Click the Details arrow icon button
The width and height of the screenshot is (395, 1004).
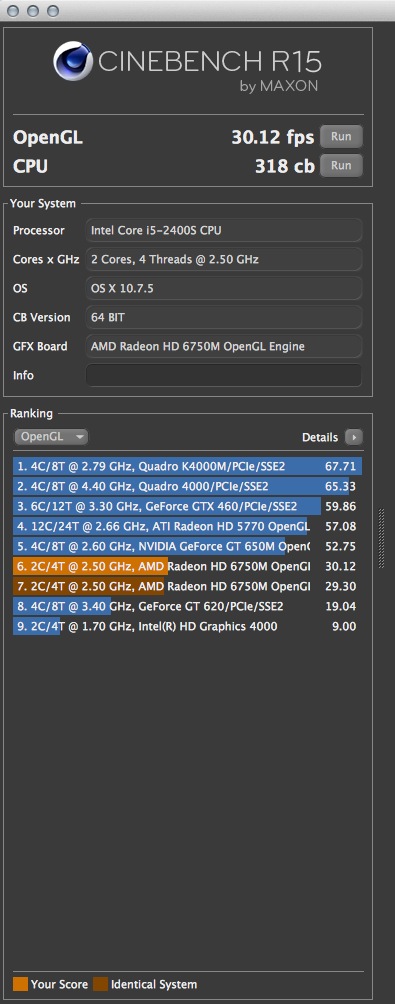353,437
